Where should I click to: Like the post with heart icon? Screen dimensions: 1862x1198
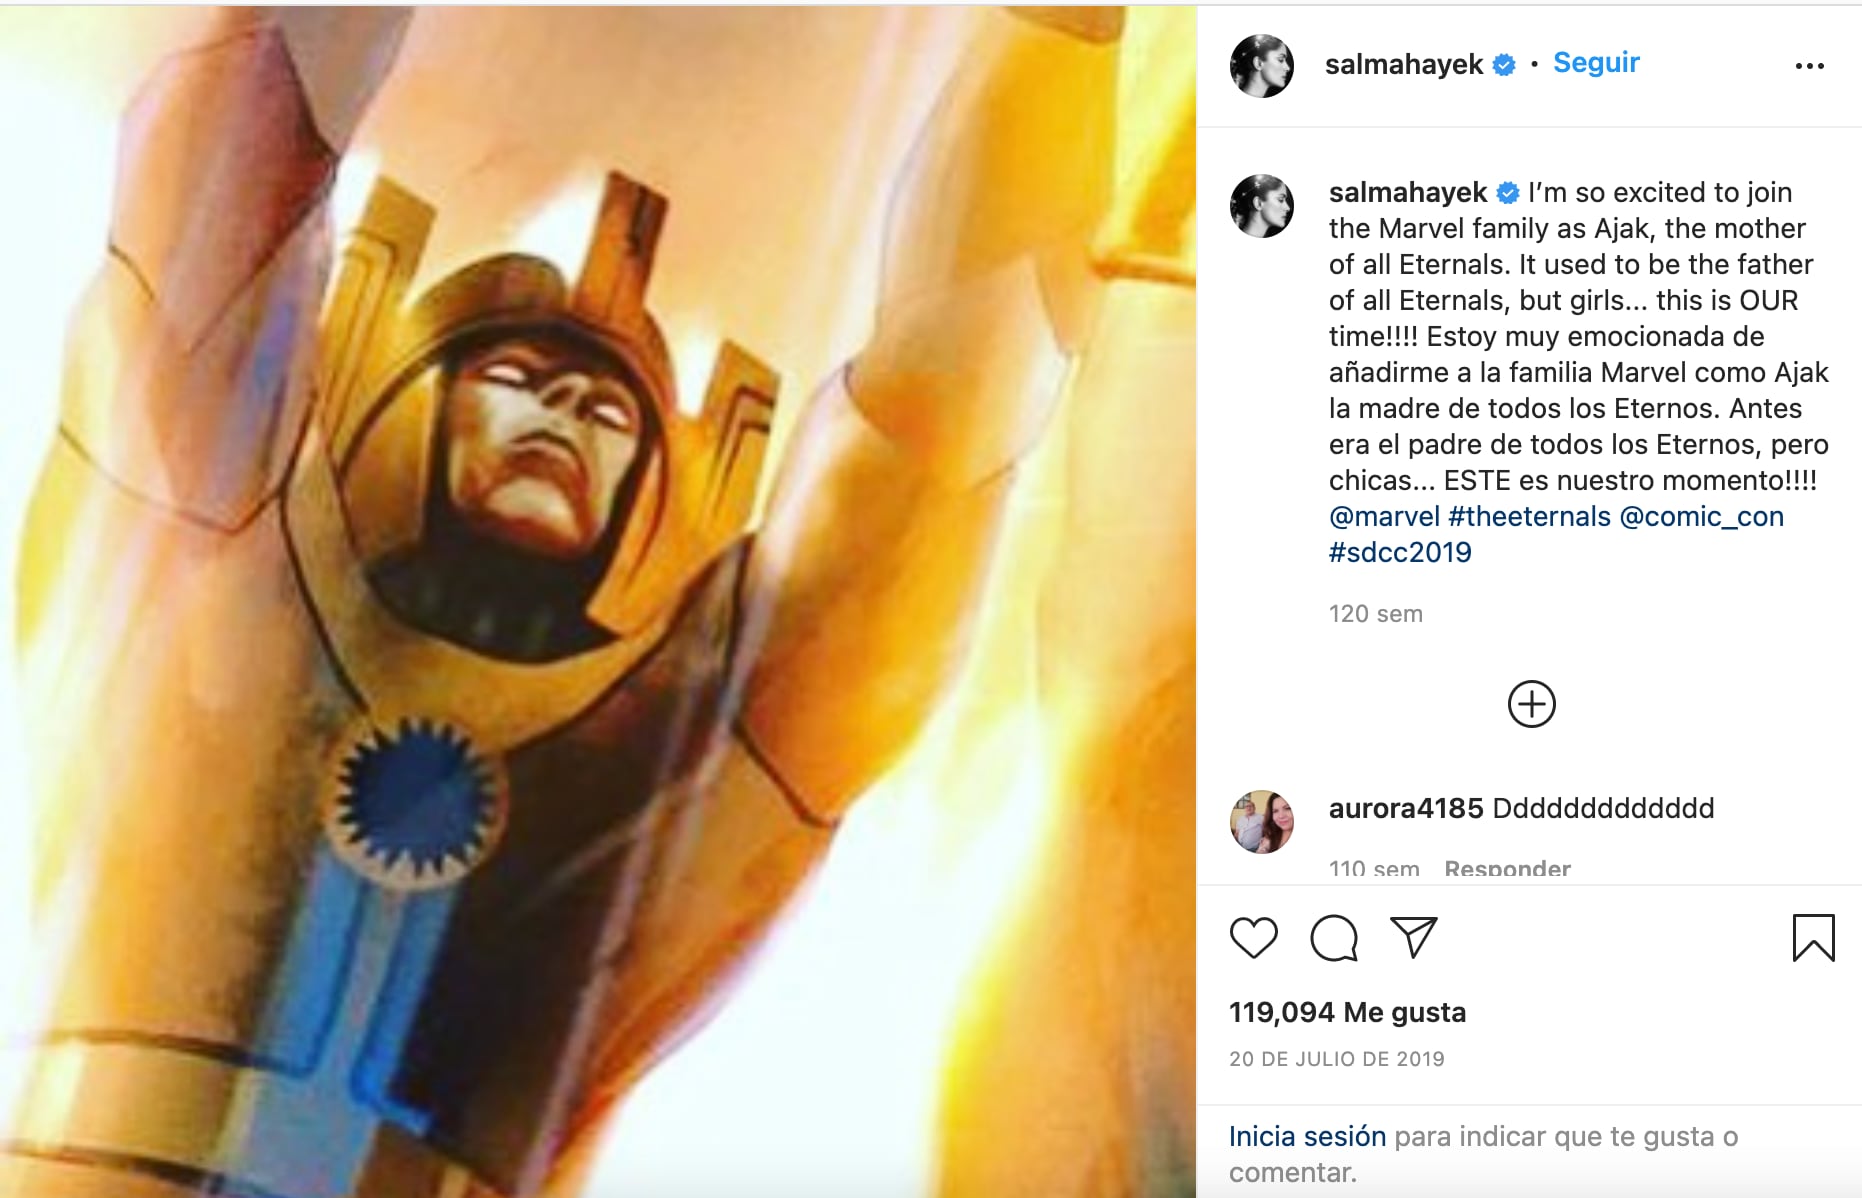[x=1253, y=938]
